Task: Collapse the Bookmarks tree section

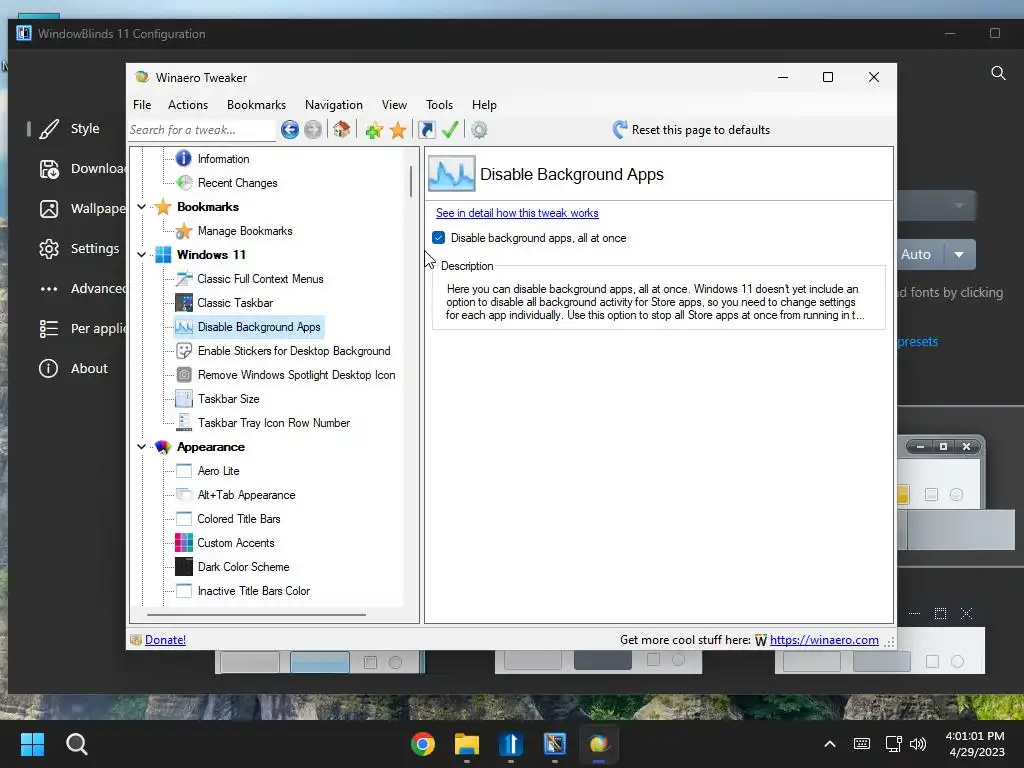Action: (x=141, y=207)
